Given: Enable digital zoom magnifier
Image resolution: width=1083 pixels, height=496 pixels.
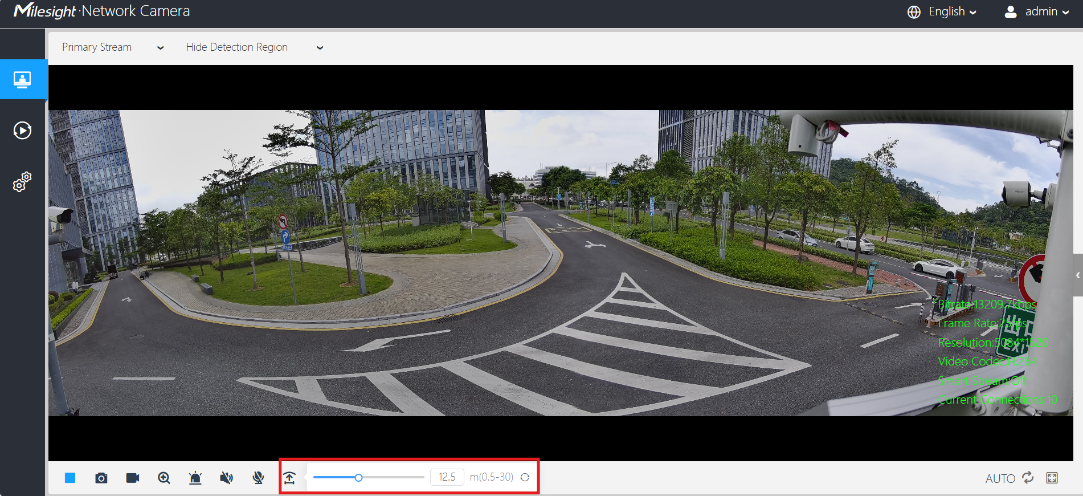Looking at the screenshot, I should coord(164,478).
